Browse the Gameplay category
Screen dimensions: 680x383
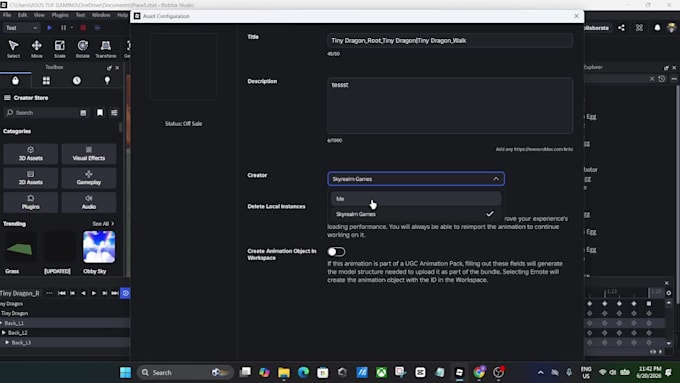pos(89,178)
